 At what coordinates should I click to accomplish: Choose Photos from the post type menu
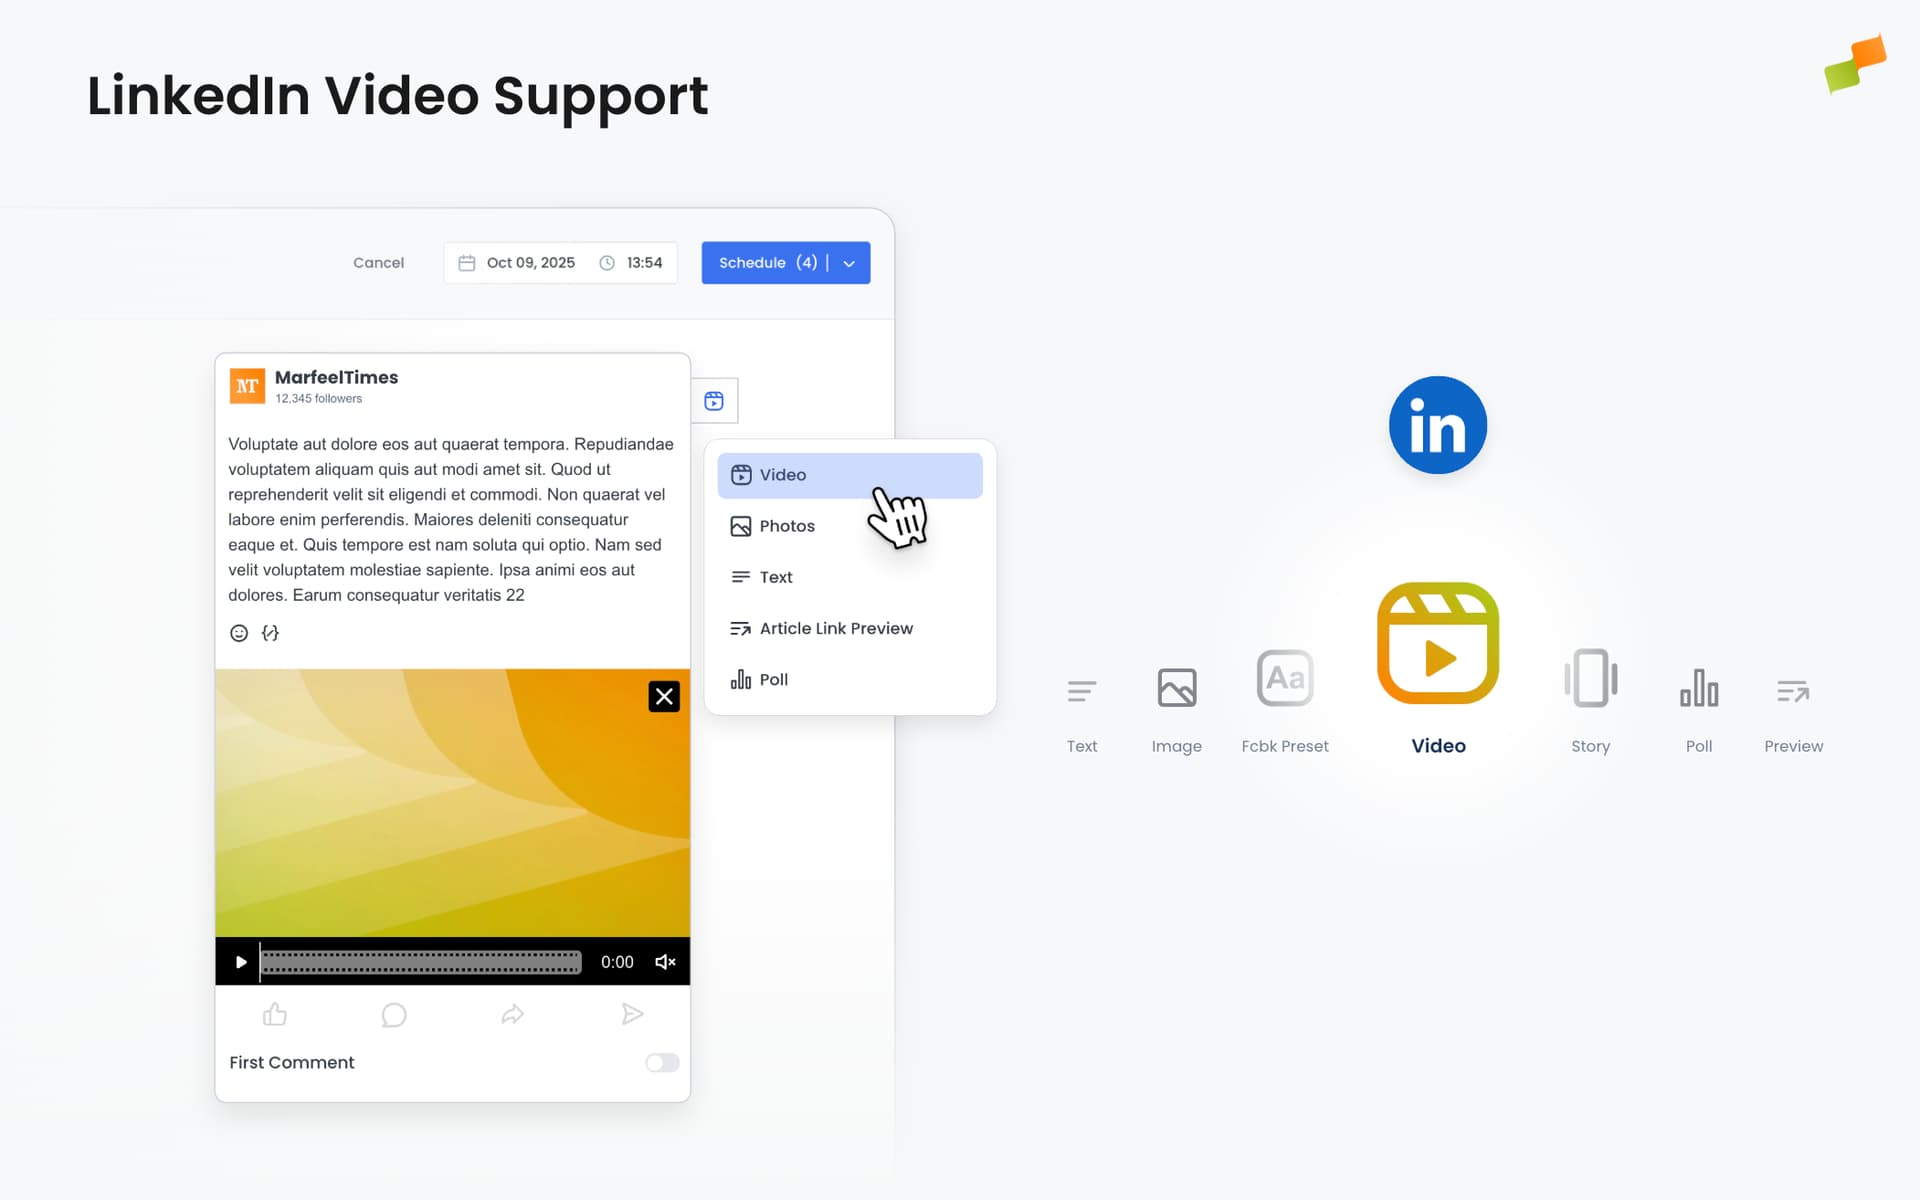click(x=786, y=526)
